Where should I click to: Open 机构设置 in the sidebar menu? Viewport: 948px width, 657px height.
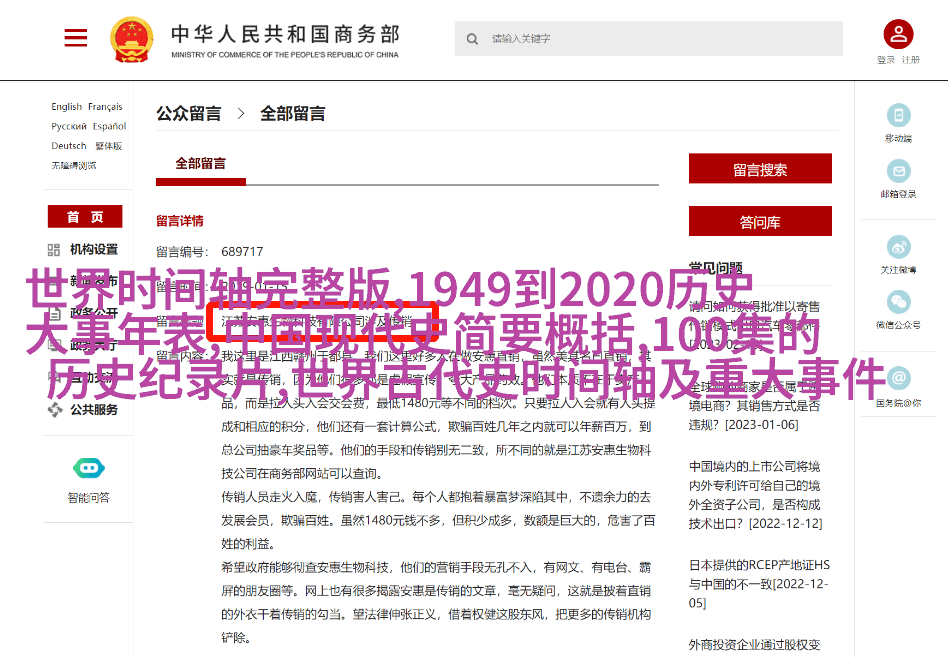click(x=93, y=249)
